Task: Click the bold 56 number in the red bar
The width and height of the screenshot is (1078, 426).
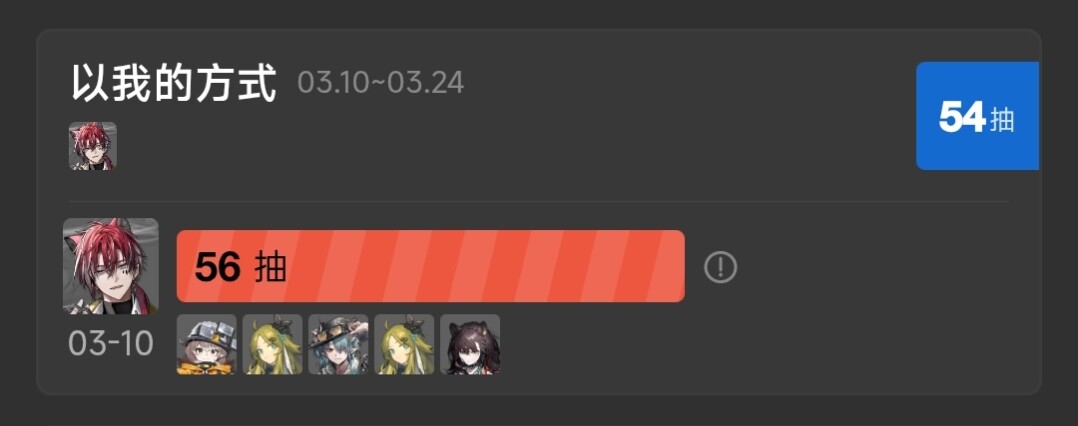Action: tap(218, 267)
